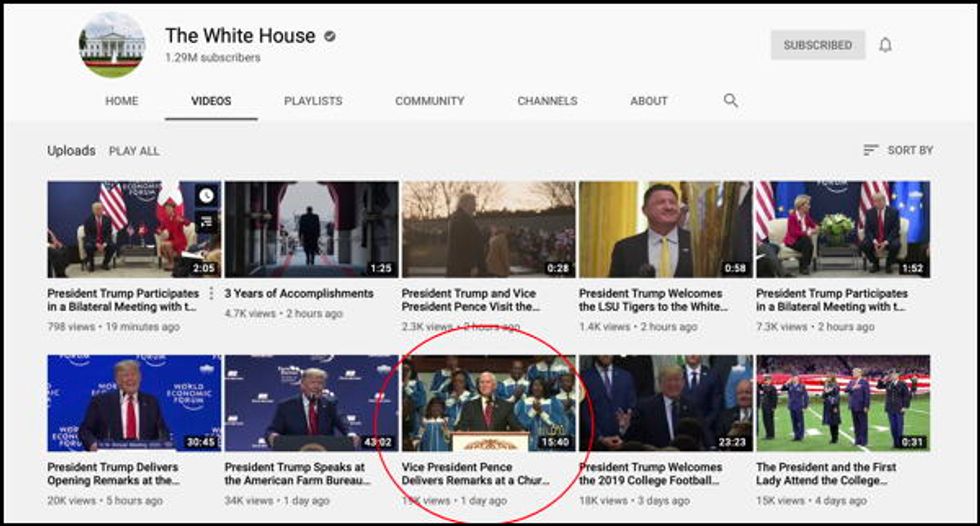Click Add to Queue icon on first thumbnail

(206, 222)
